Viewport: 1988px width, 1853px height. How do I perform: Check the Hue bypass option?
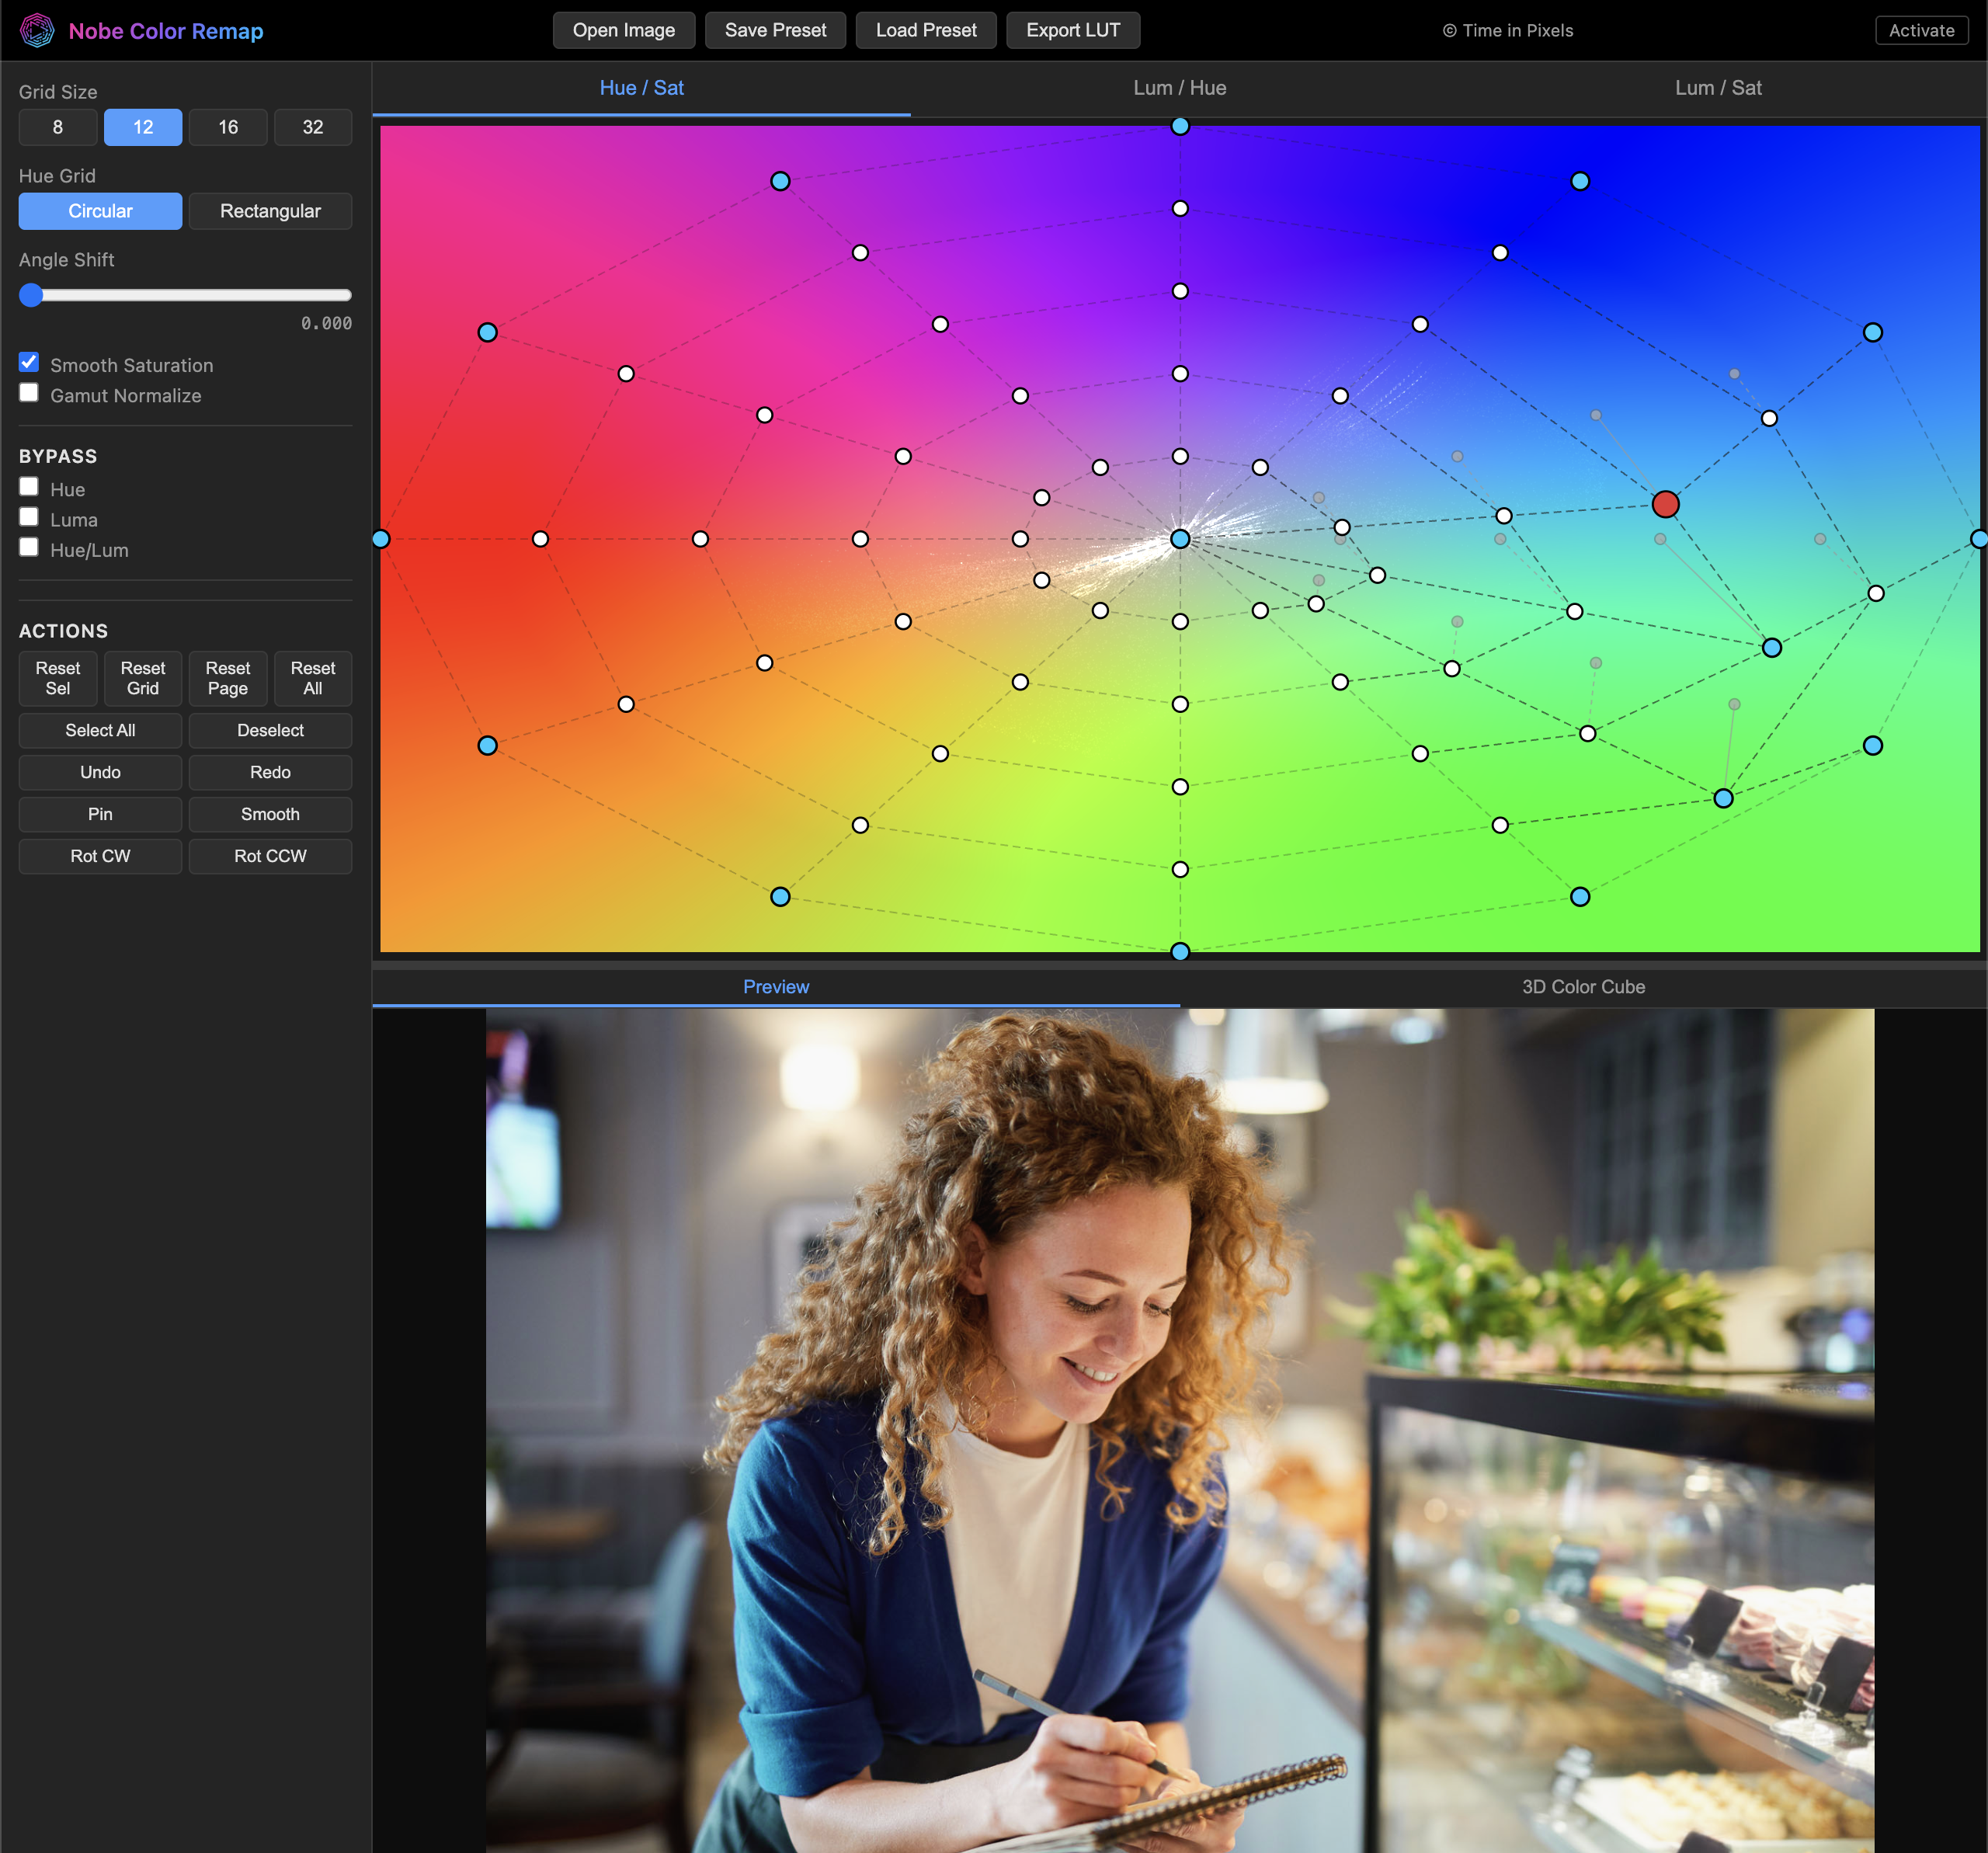(28, 486)
